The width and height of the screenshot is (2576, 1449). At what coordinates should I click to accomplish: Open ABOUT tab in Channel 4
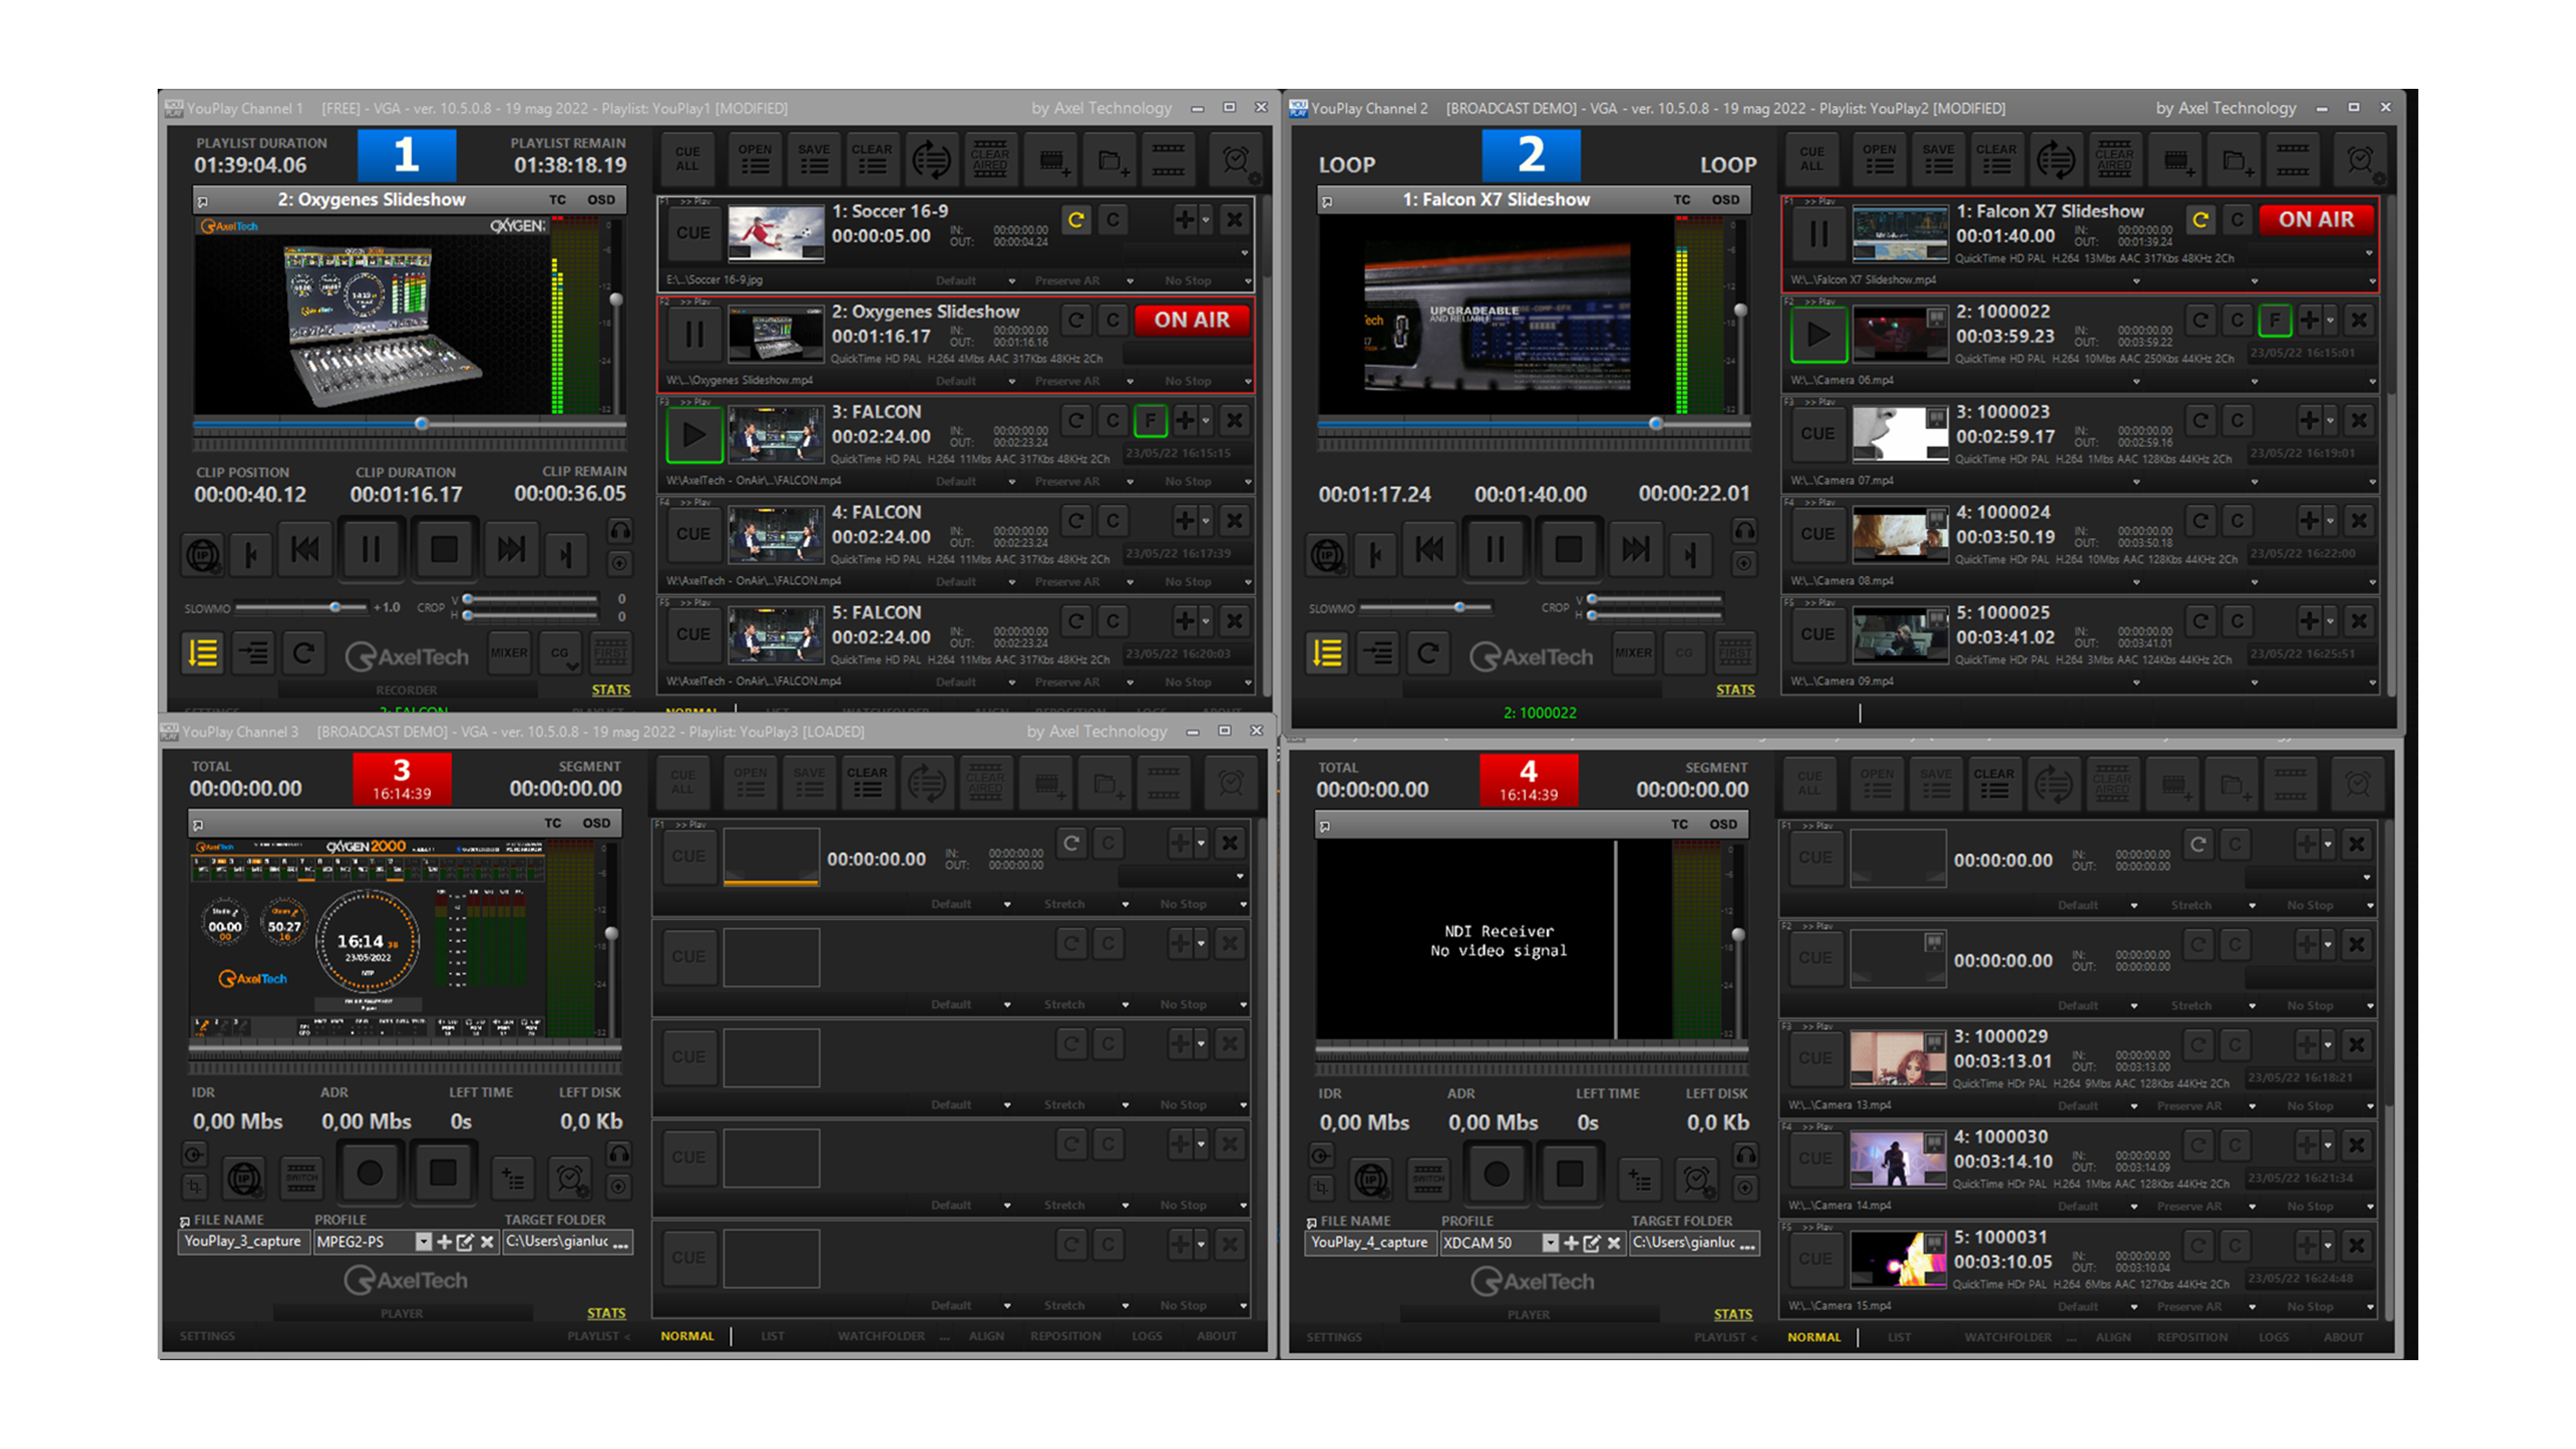click(x=2343, y=1338)
